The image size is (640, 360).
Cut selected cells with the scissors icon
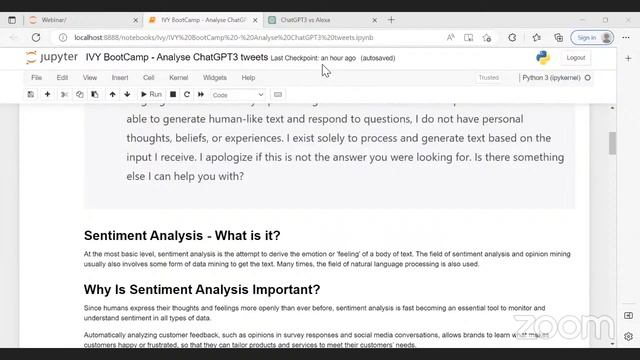64,94
